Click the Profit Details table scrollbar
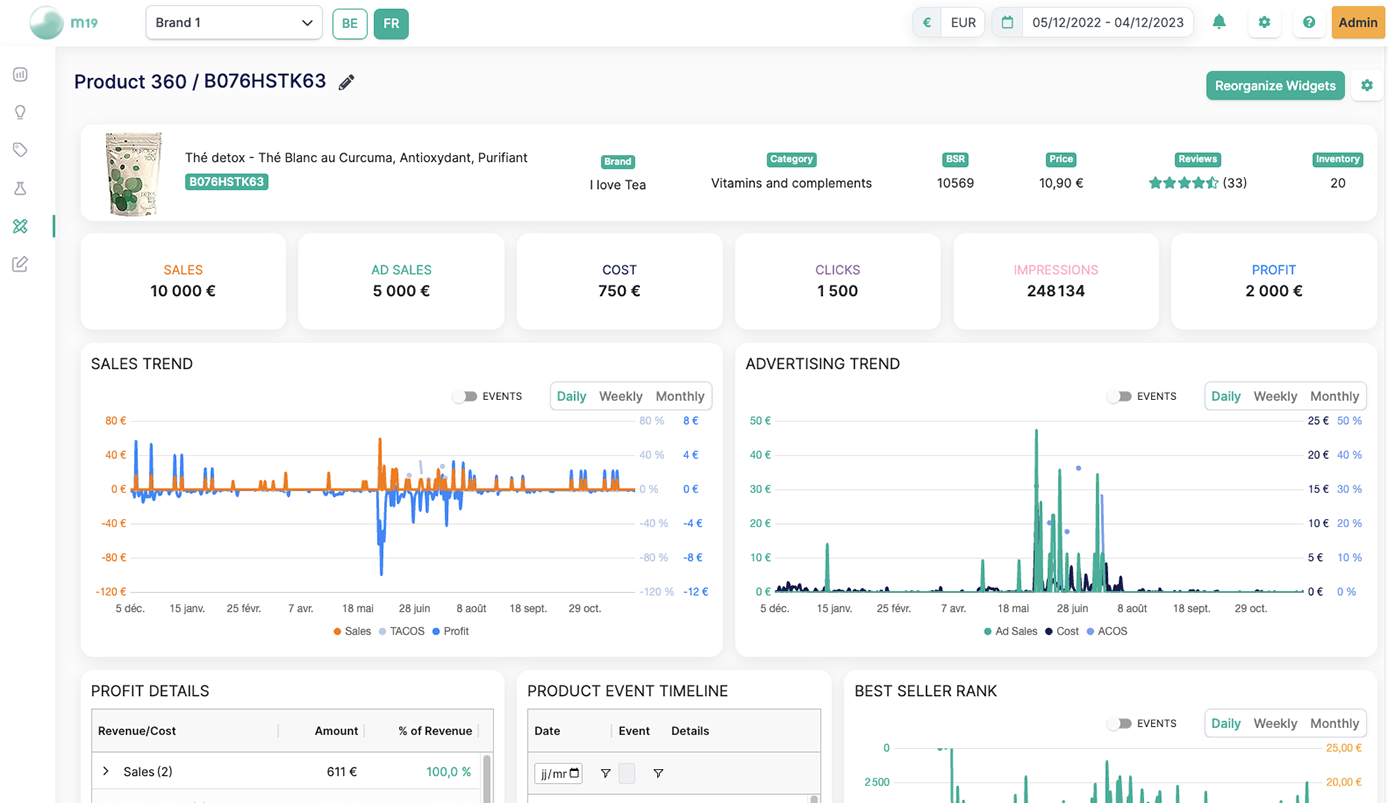This screenshot has width=1388, height=803. pos(487,778)
